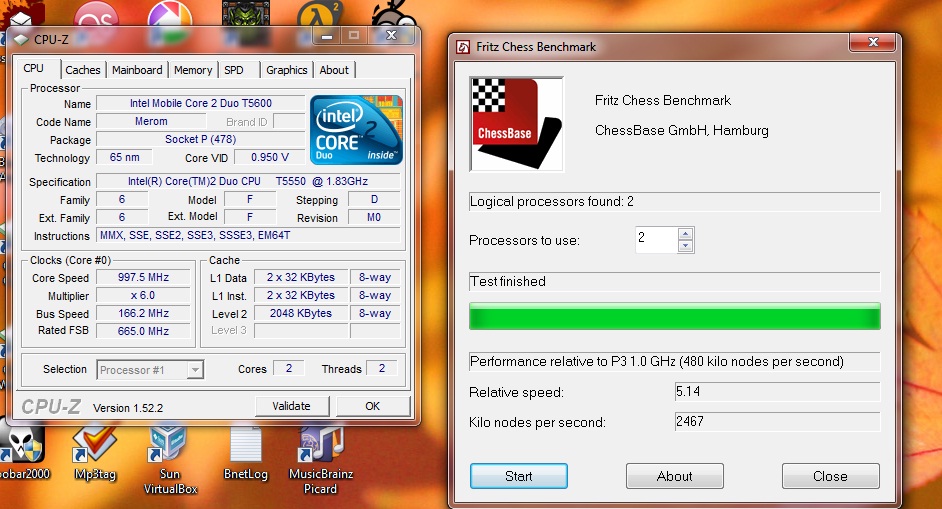Click the 665.0 MHz rated FSB value
Image resolution: width=942 pixels, height=509 pixels.
click(143, 331)
